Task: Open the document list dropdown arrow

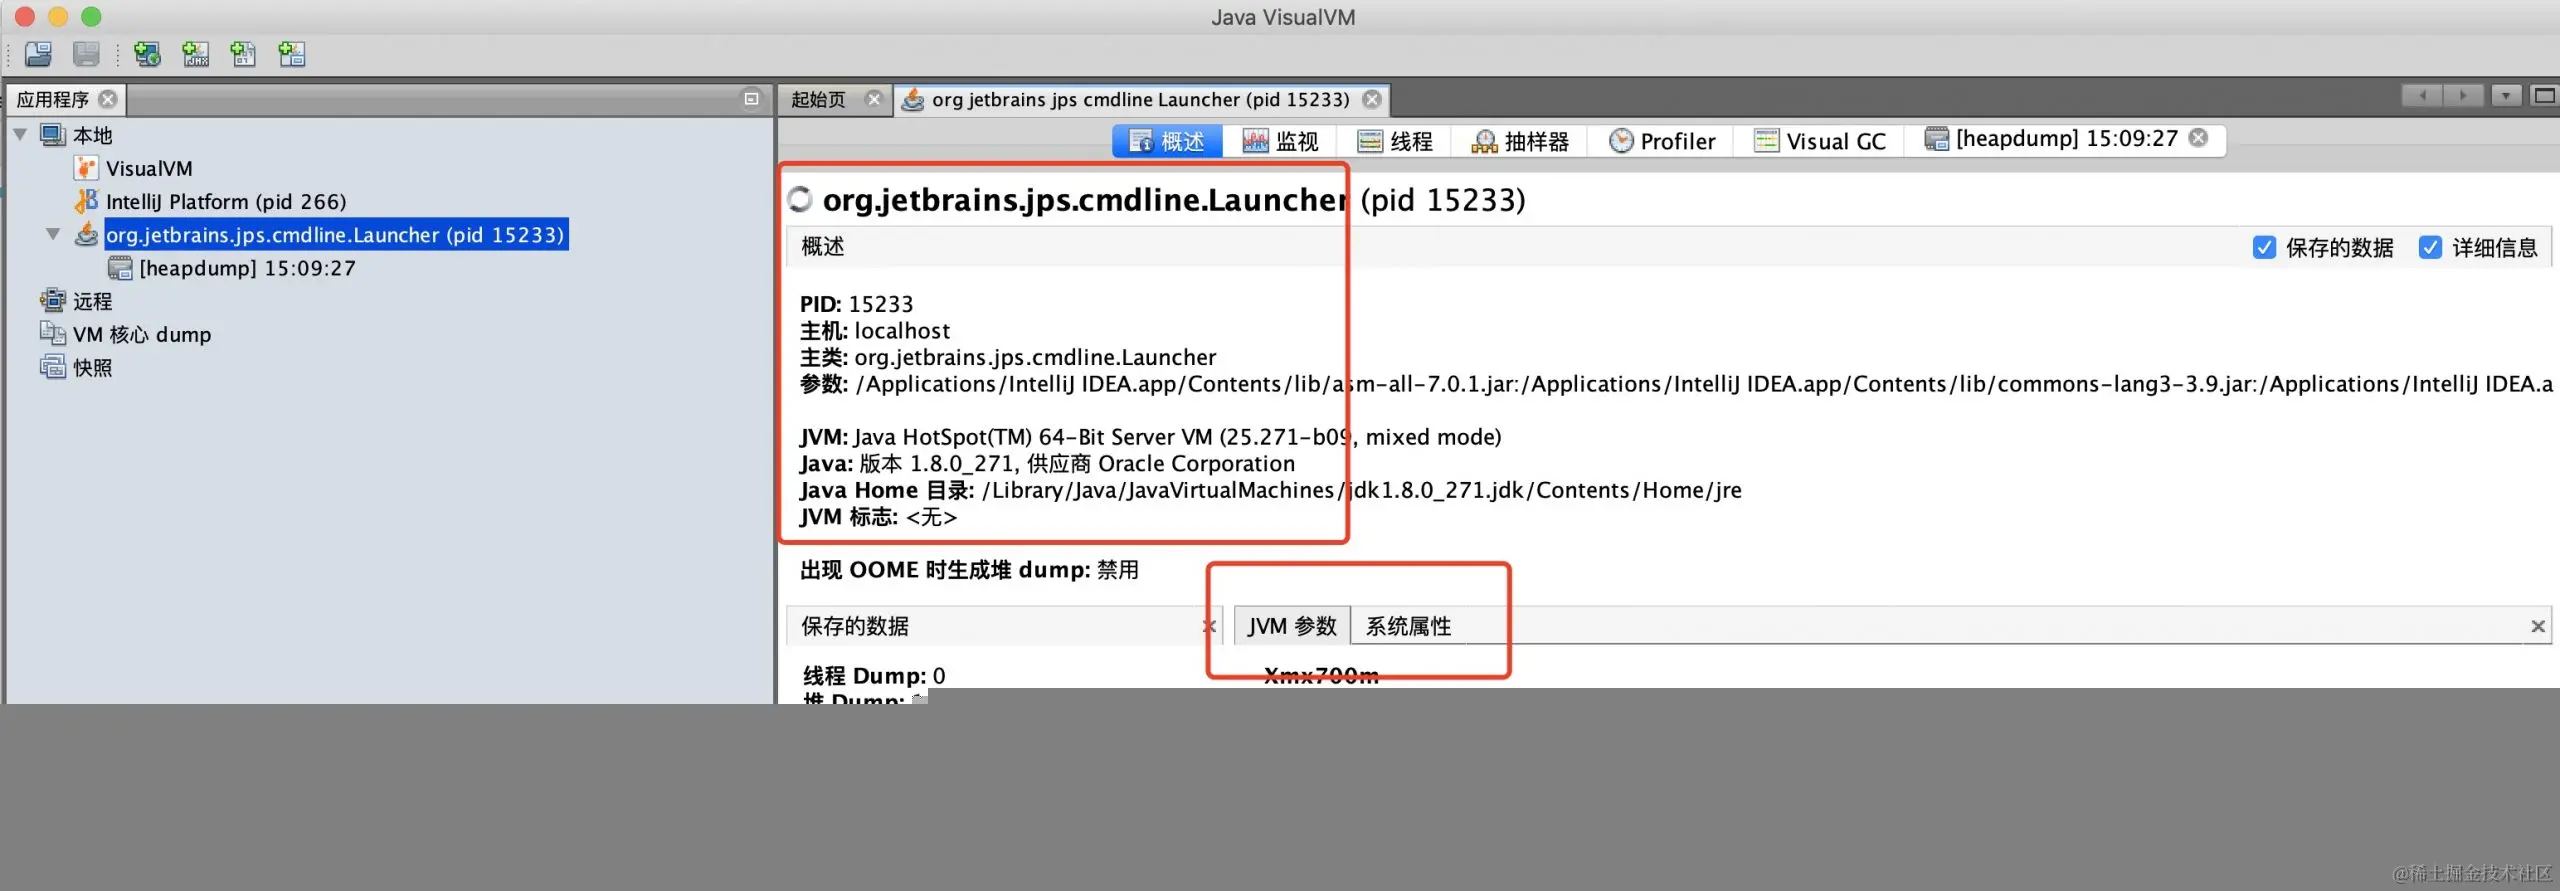Action: tap(2505, 96)
